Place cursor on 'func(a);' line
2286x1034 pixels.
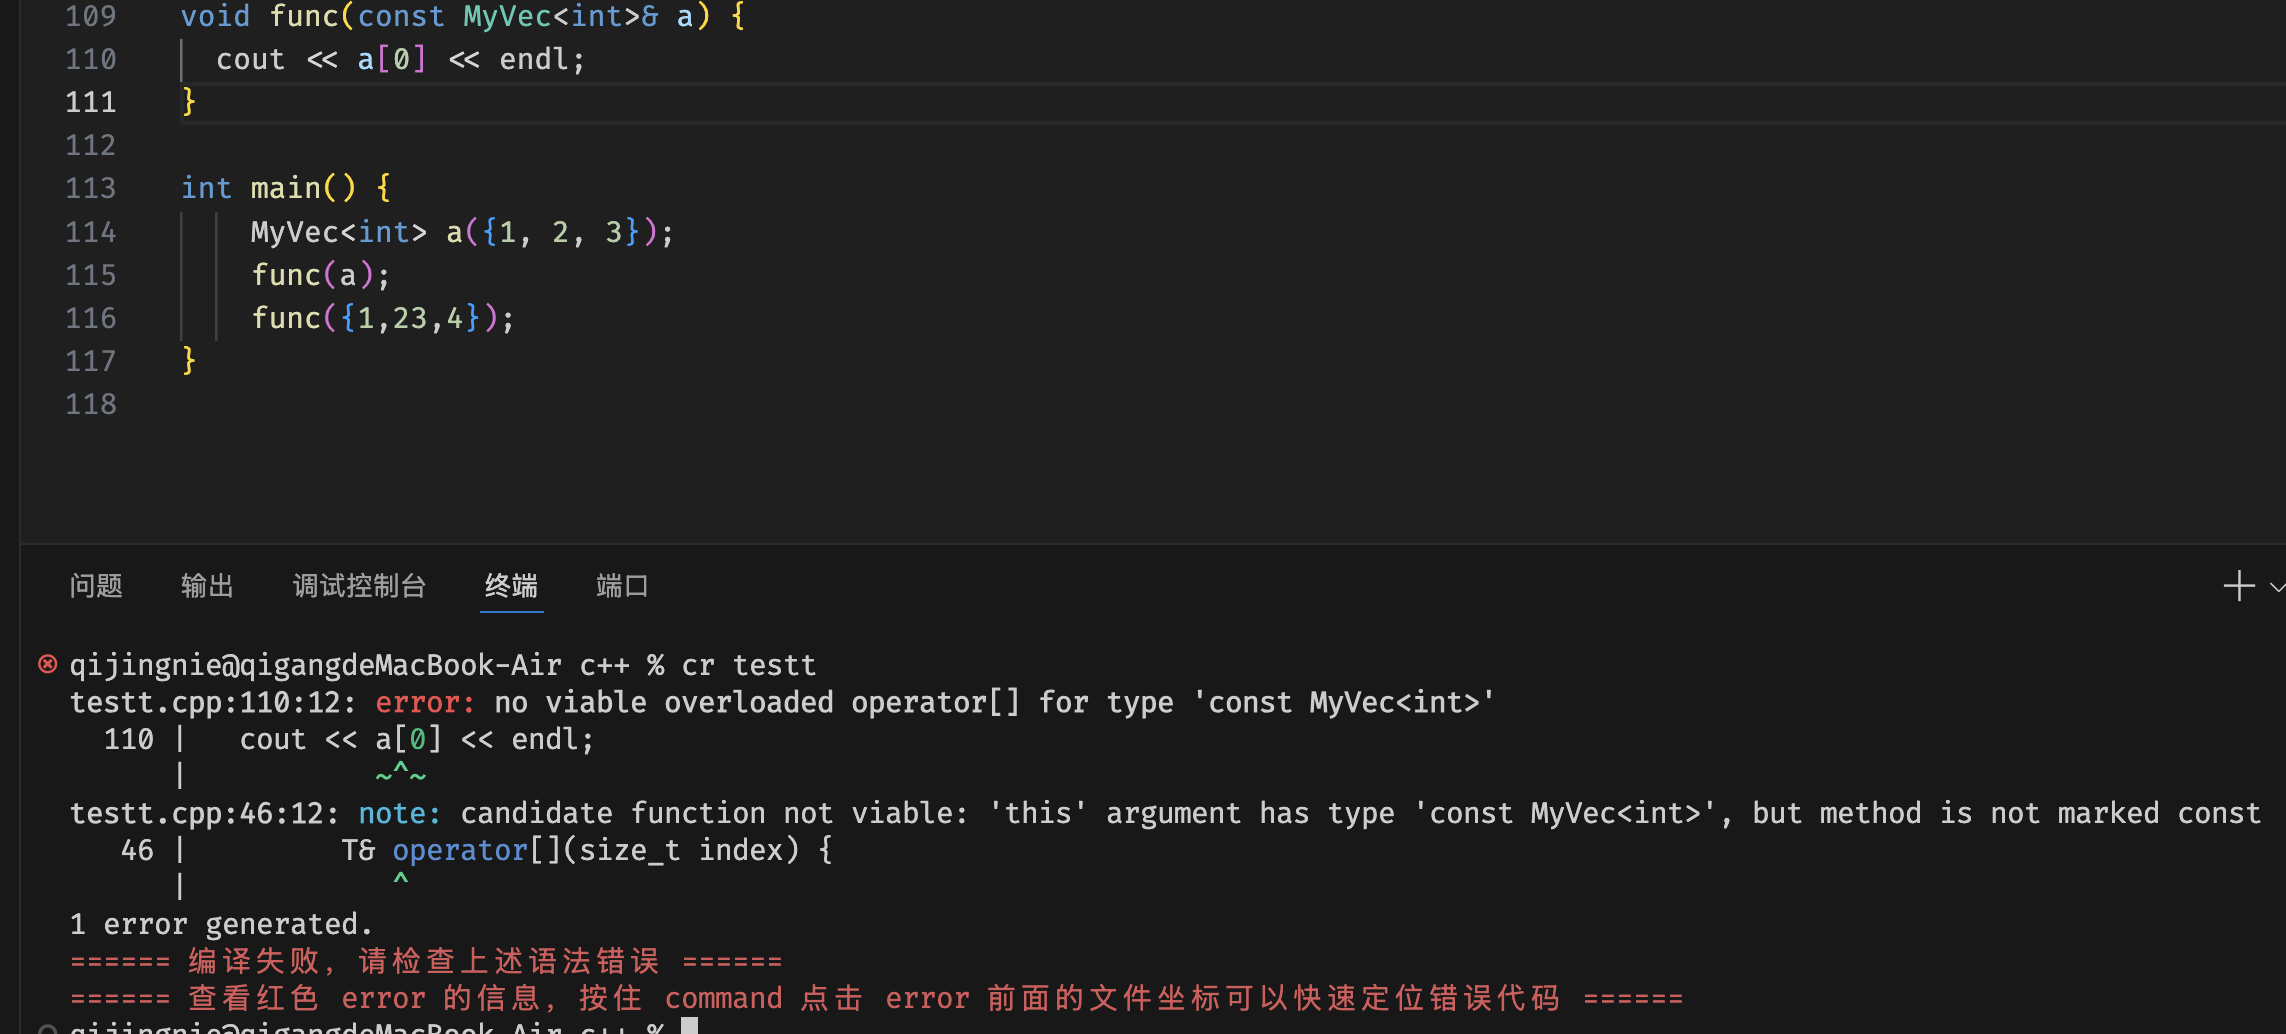[x=320, y=275]
